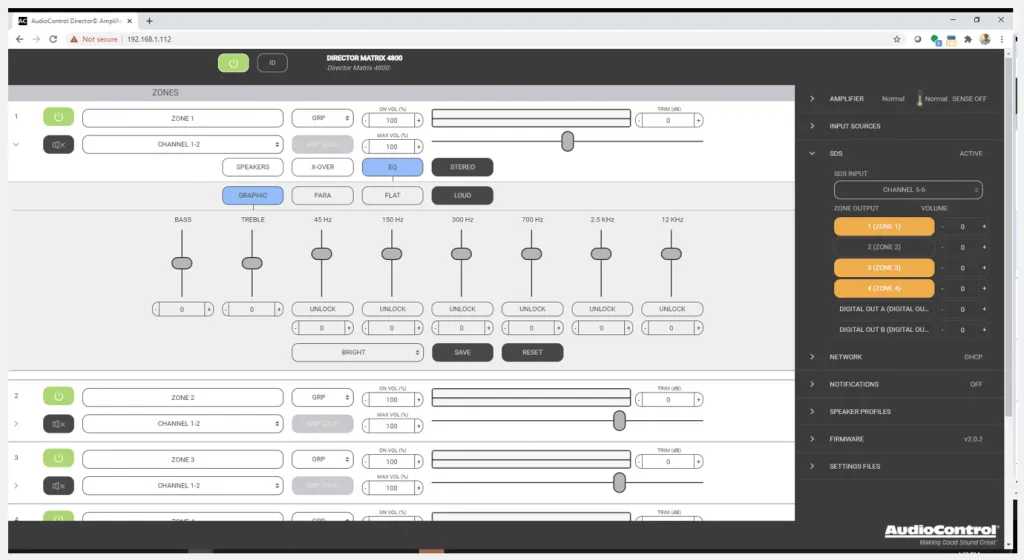Mute Zone 2 speaker icon

coord(58,424)
